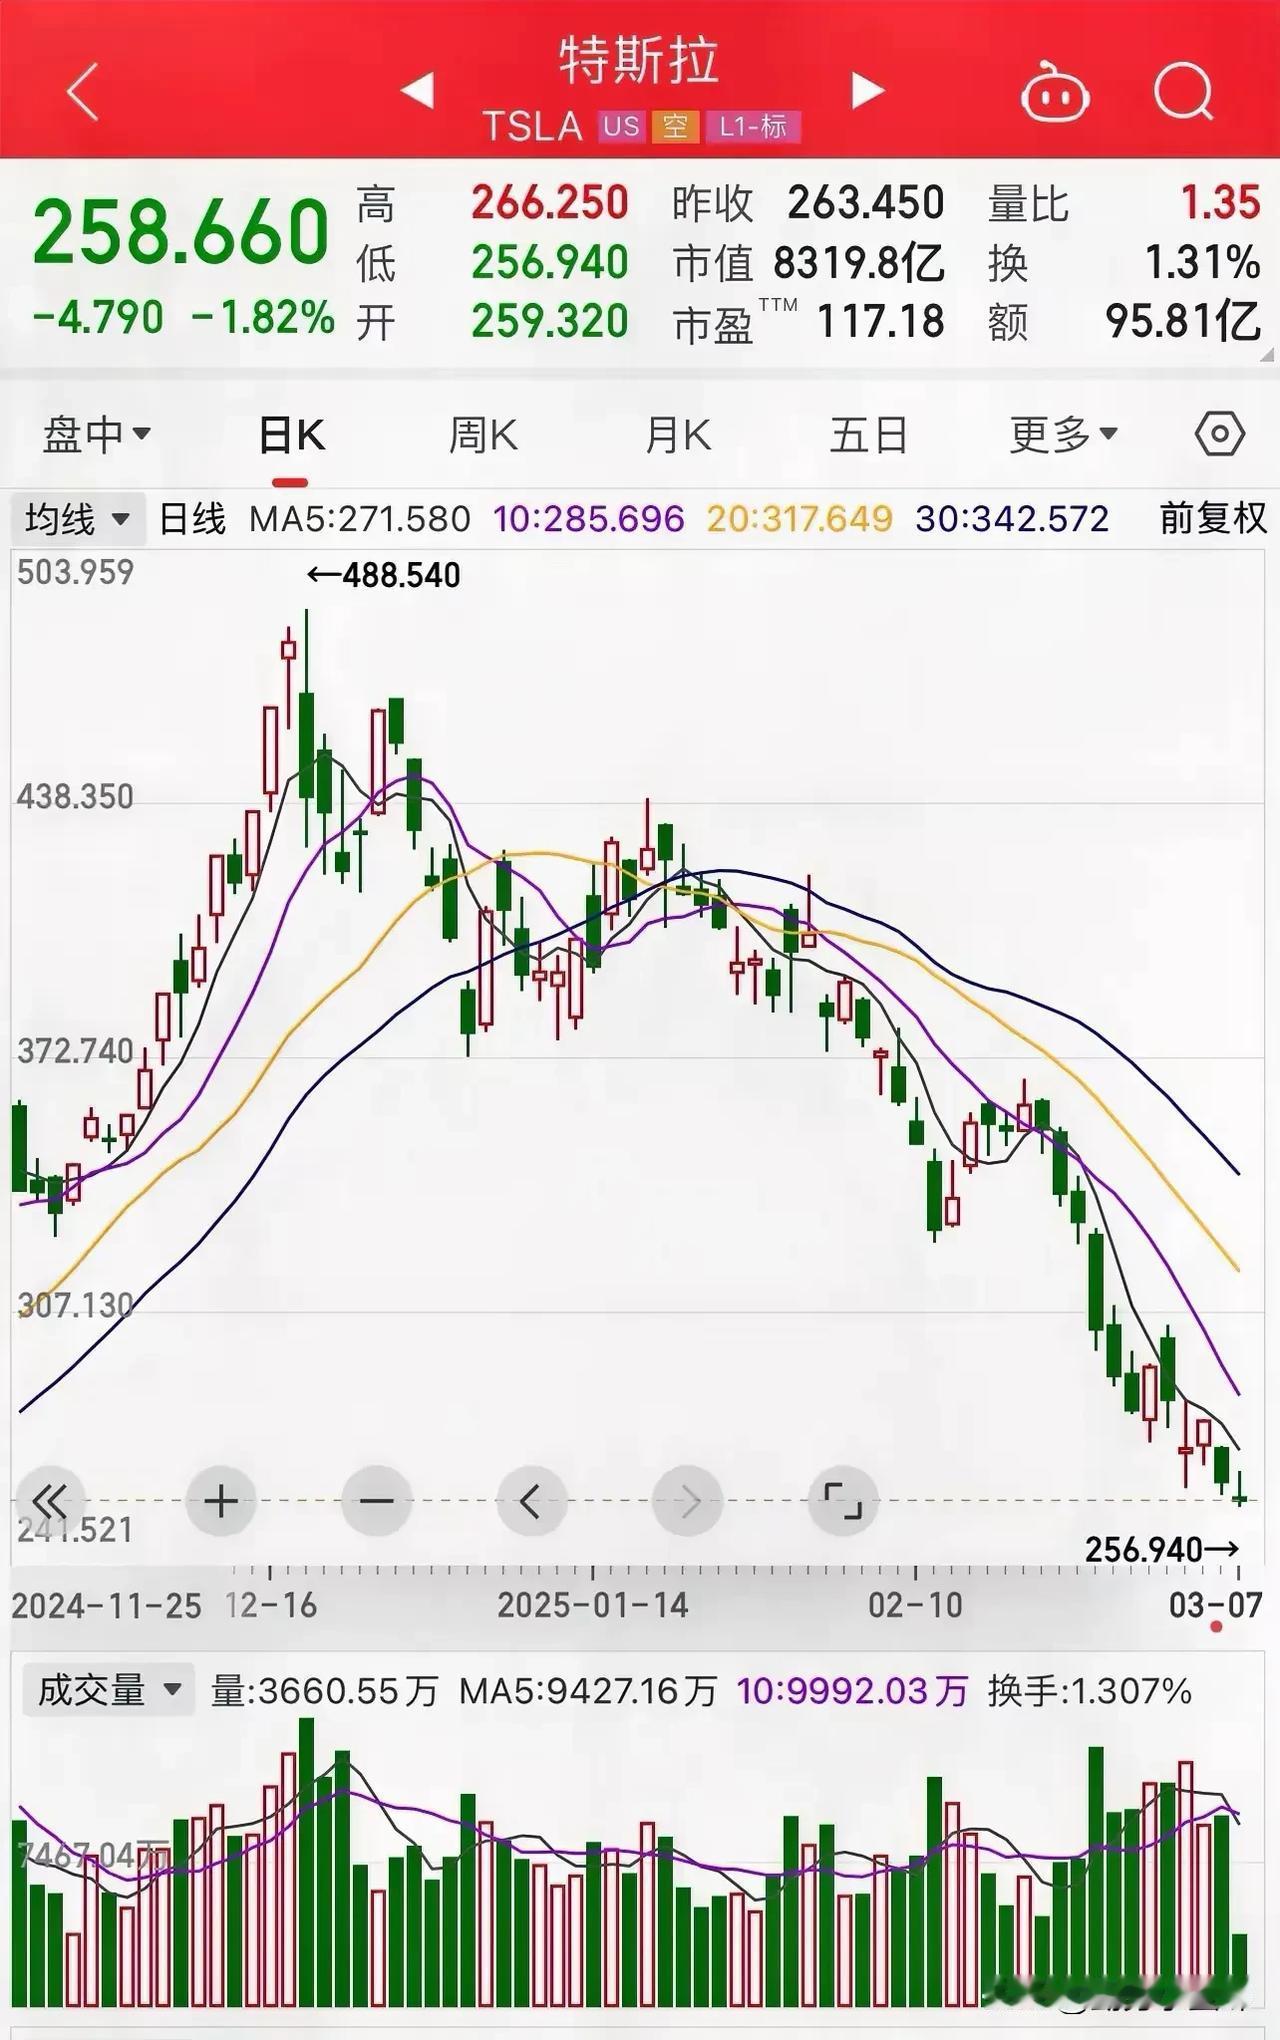Select the 周K tab

pyautogui.click(x=483, y=436)
